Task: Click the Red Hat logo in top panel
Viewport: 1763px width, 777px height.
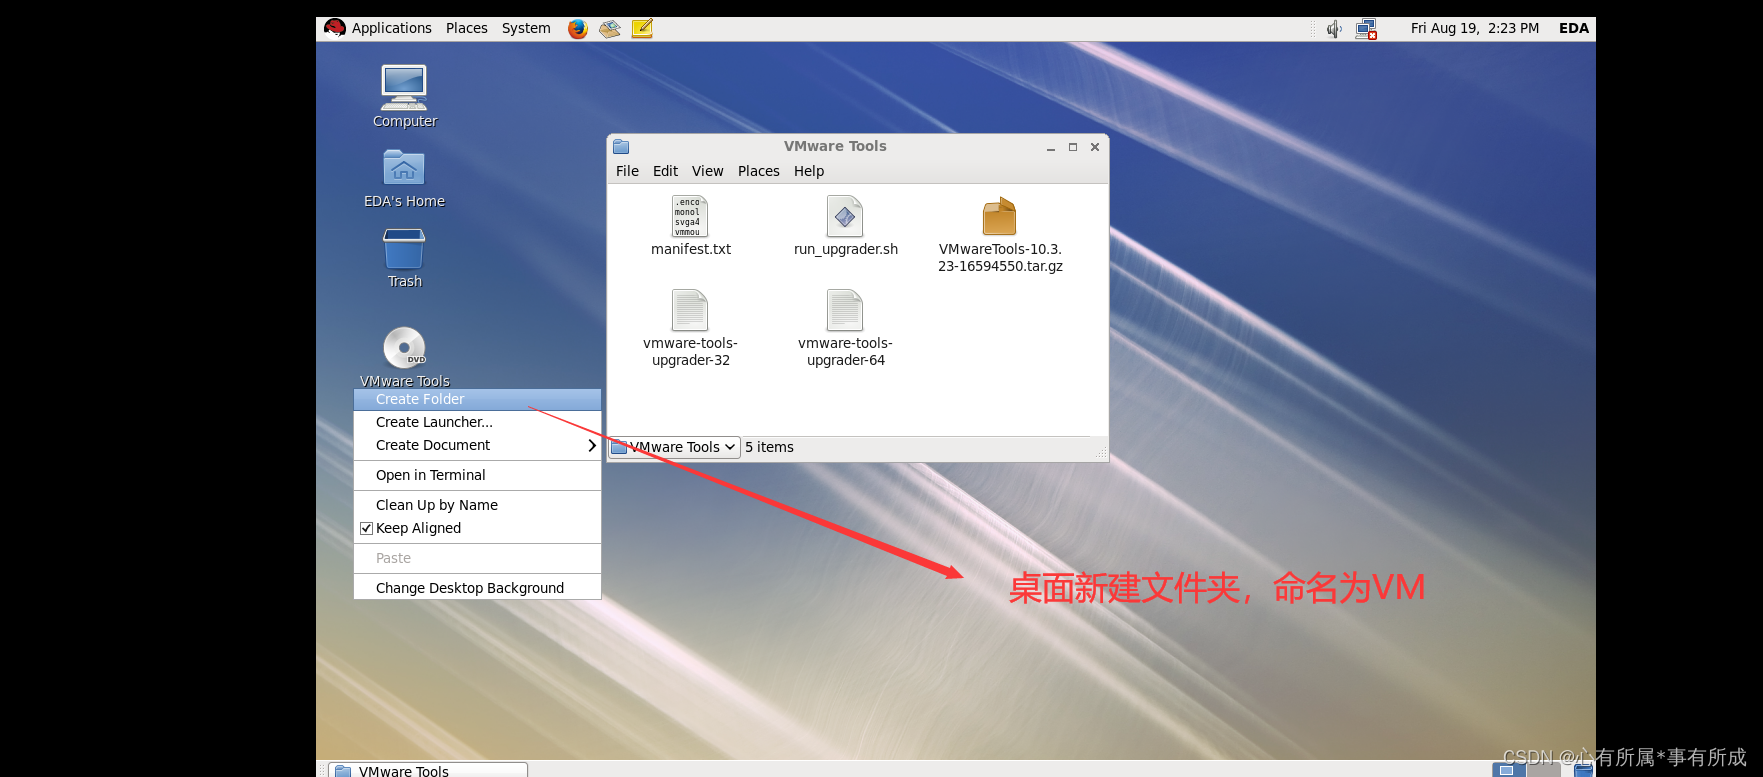Action: (x=335, y=28)
